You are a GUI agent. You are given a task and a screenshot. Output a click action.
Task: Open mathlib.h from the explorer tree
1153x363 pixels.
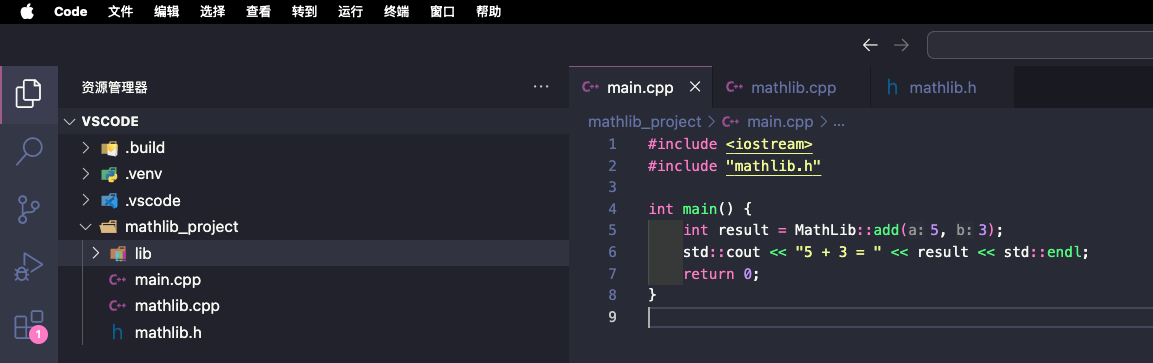click(x=168, y=332)
